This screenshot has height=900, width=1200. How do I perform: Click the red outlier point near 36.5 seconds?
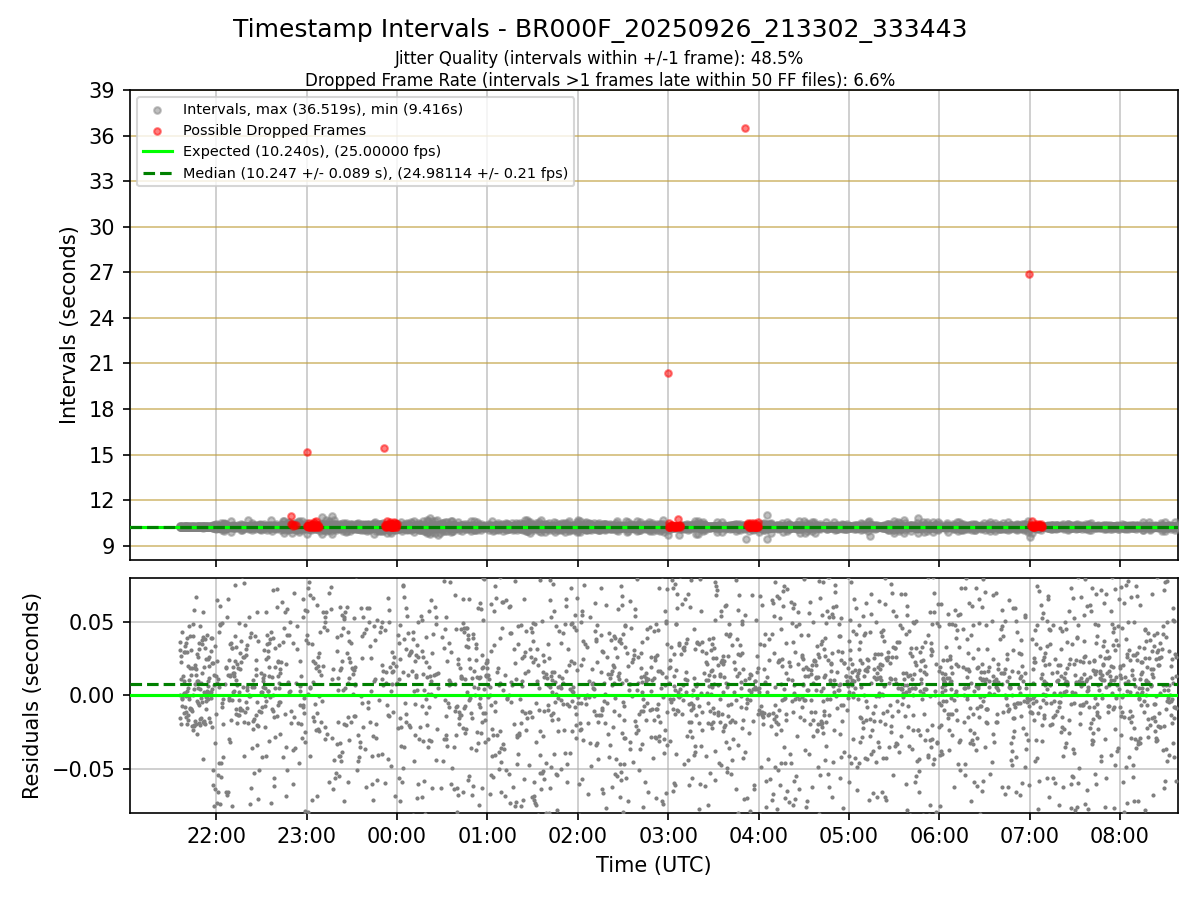745,128
